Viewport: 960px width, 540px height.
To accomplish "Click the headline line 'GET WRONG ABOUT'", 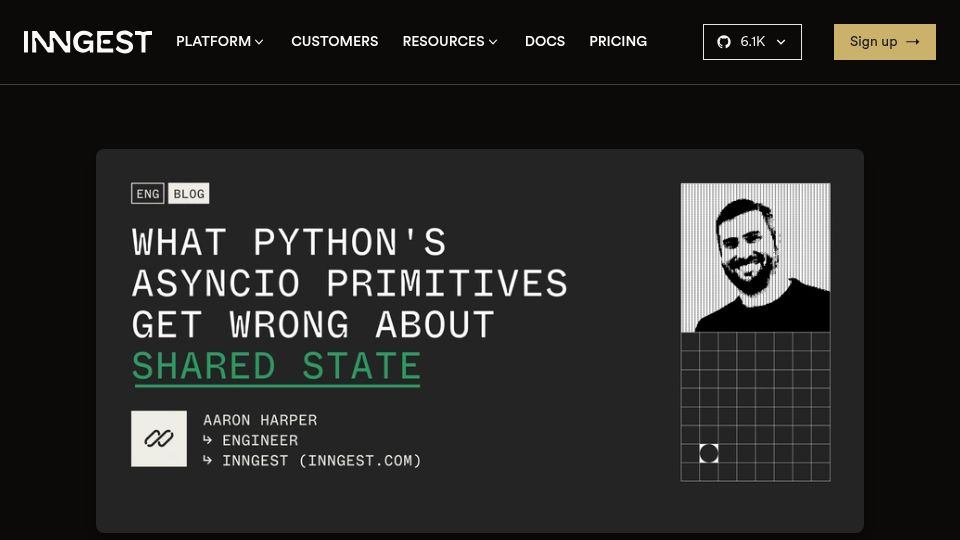I will pyautogui.click(x=313, y=325).
